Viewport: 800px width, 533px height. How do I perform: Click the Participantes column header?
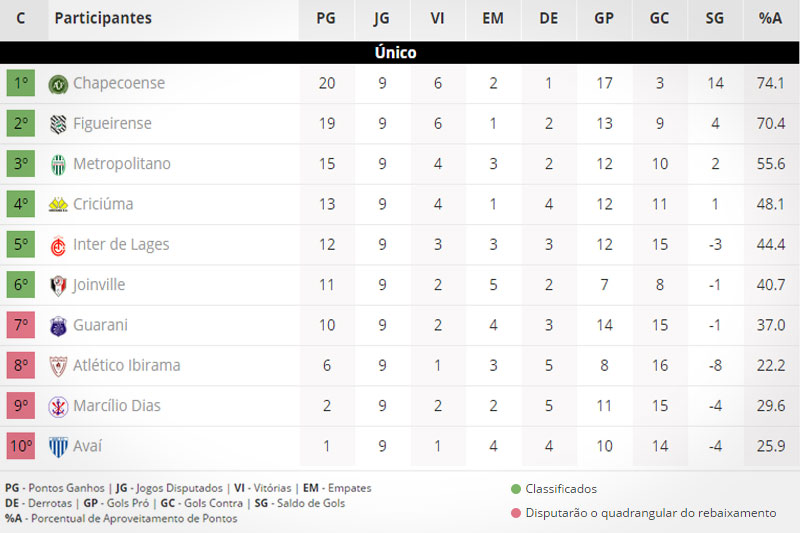tap(103, 18)
